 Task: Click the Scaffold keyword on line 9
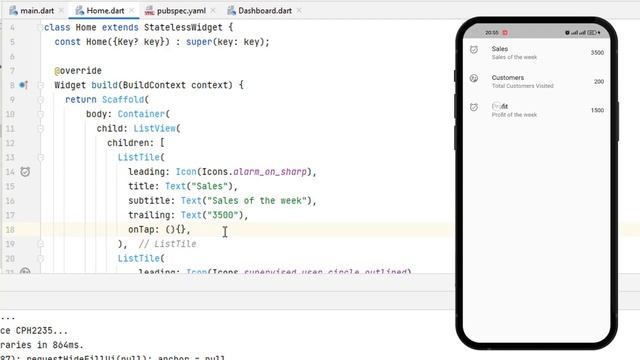(123, 100)
